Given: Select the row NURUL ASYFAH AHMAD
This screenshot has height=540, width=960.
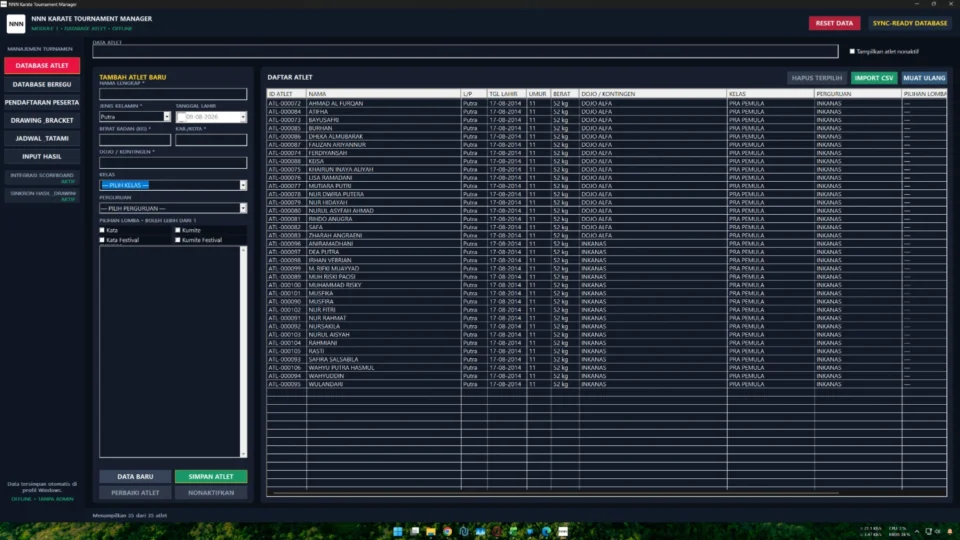Looking at the screenshot, I should [606, 211].
